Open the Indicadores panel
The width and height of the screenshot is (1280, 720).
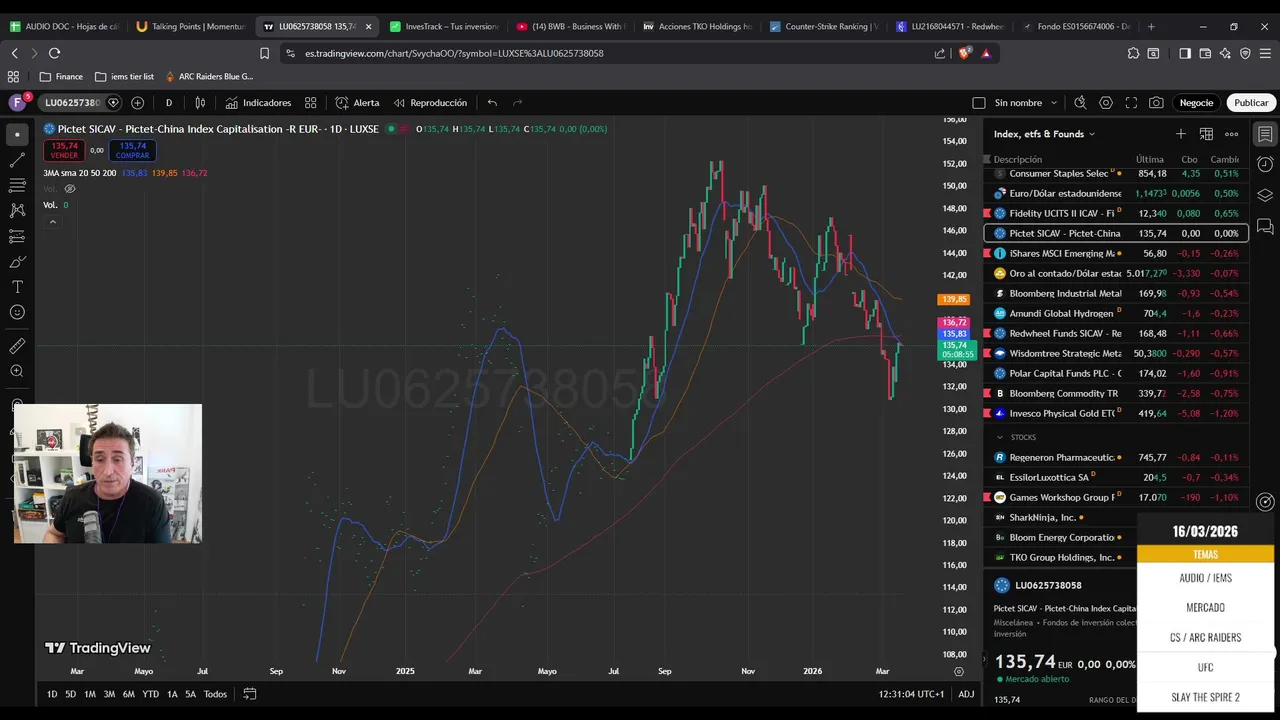[x=258, y=103]
